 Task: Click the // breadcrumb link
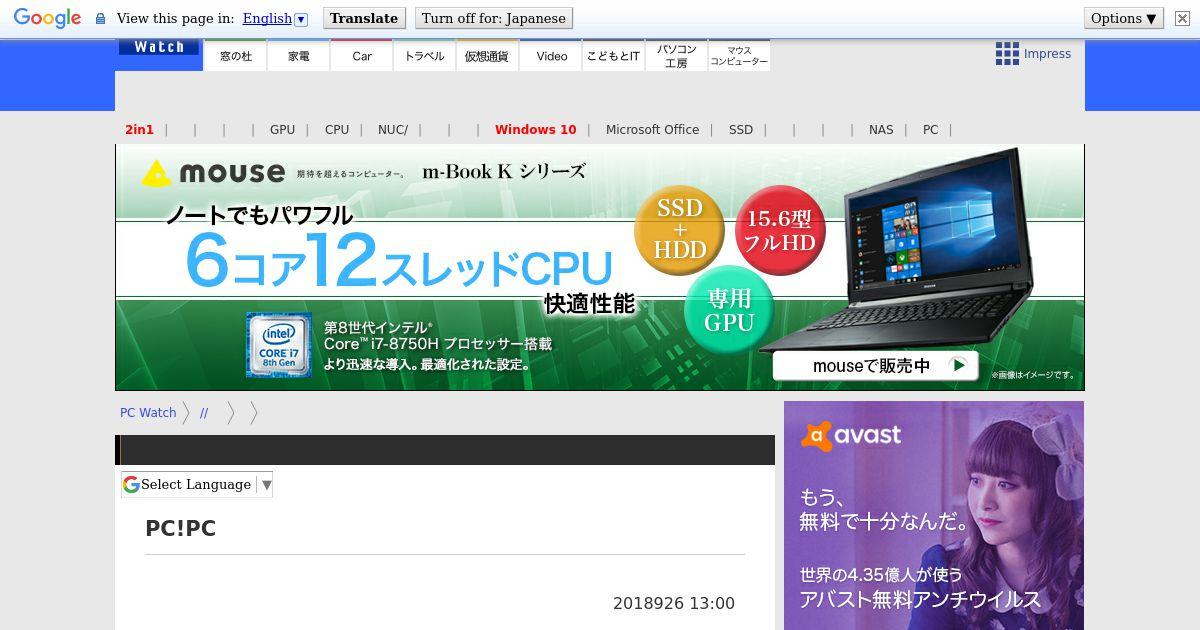[204, 412]
